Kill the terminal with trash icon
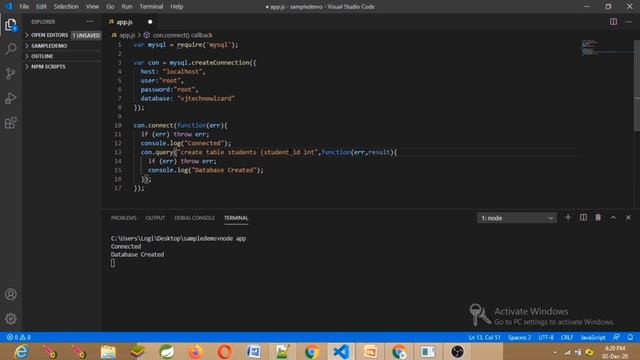The image size is (640, 360). pos(598,218)
